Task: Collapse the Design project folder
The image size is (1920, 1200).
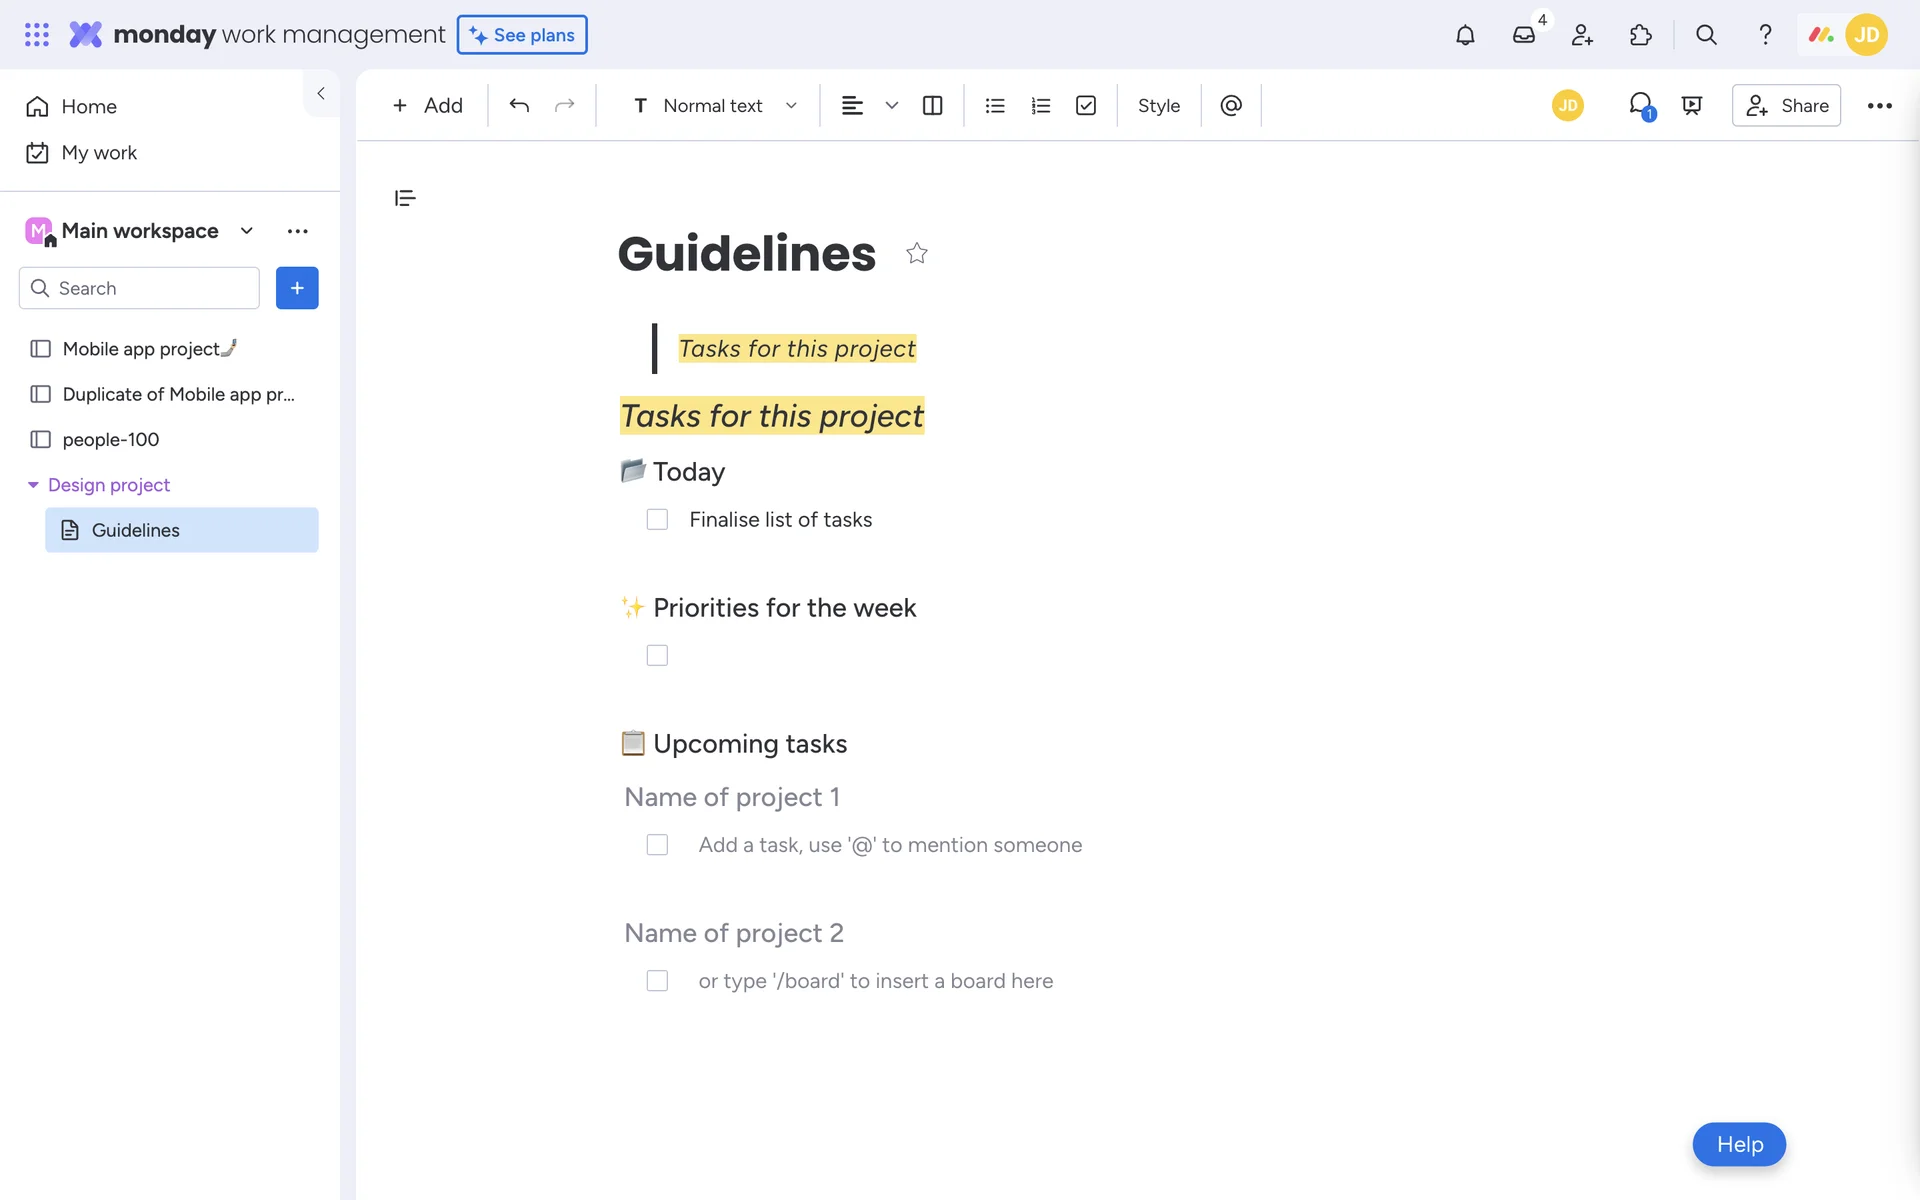Action: 33,485
